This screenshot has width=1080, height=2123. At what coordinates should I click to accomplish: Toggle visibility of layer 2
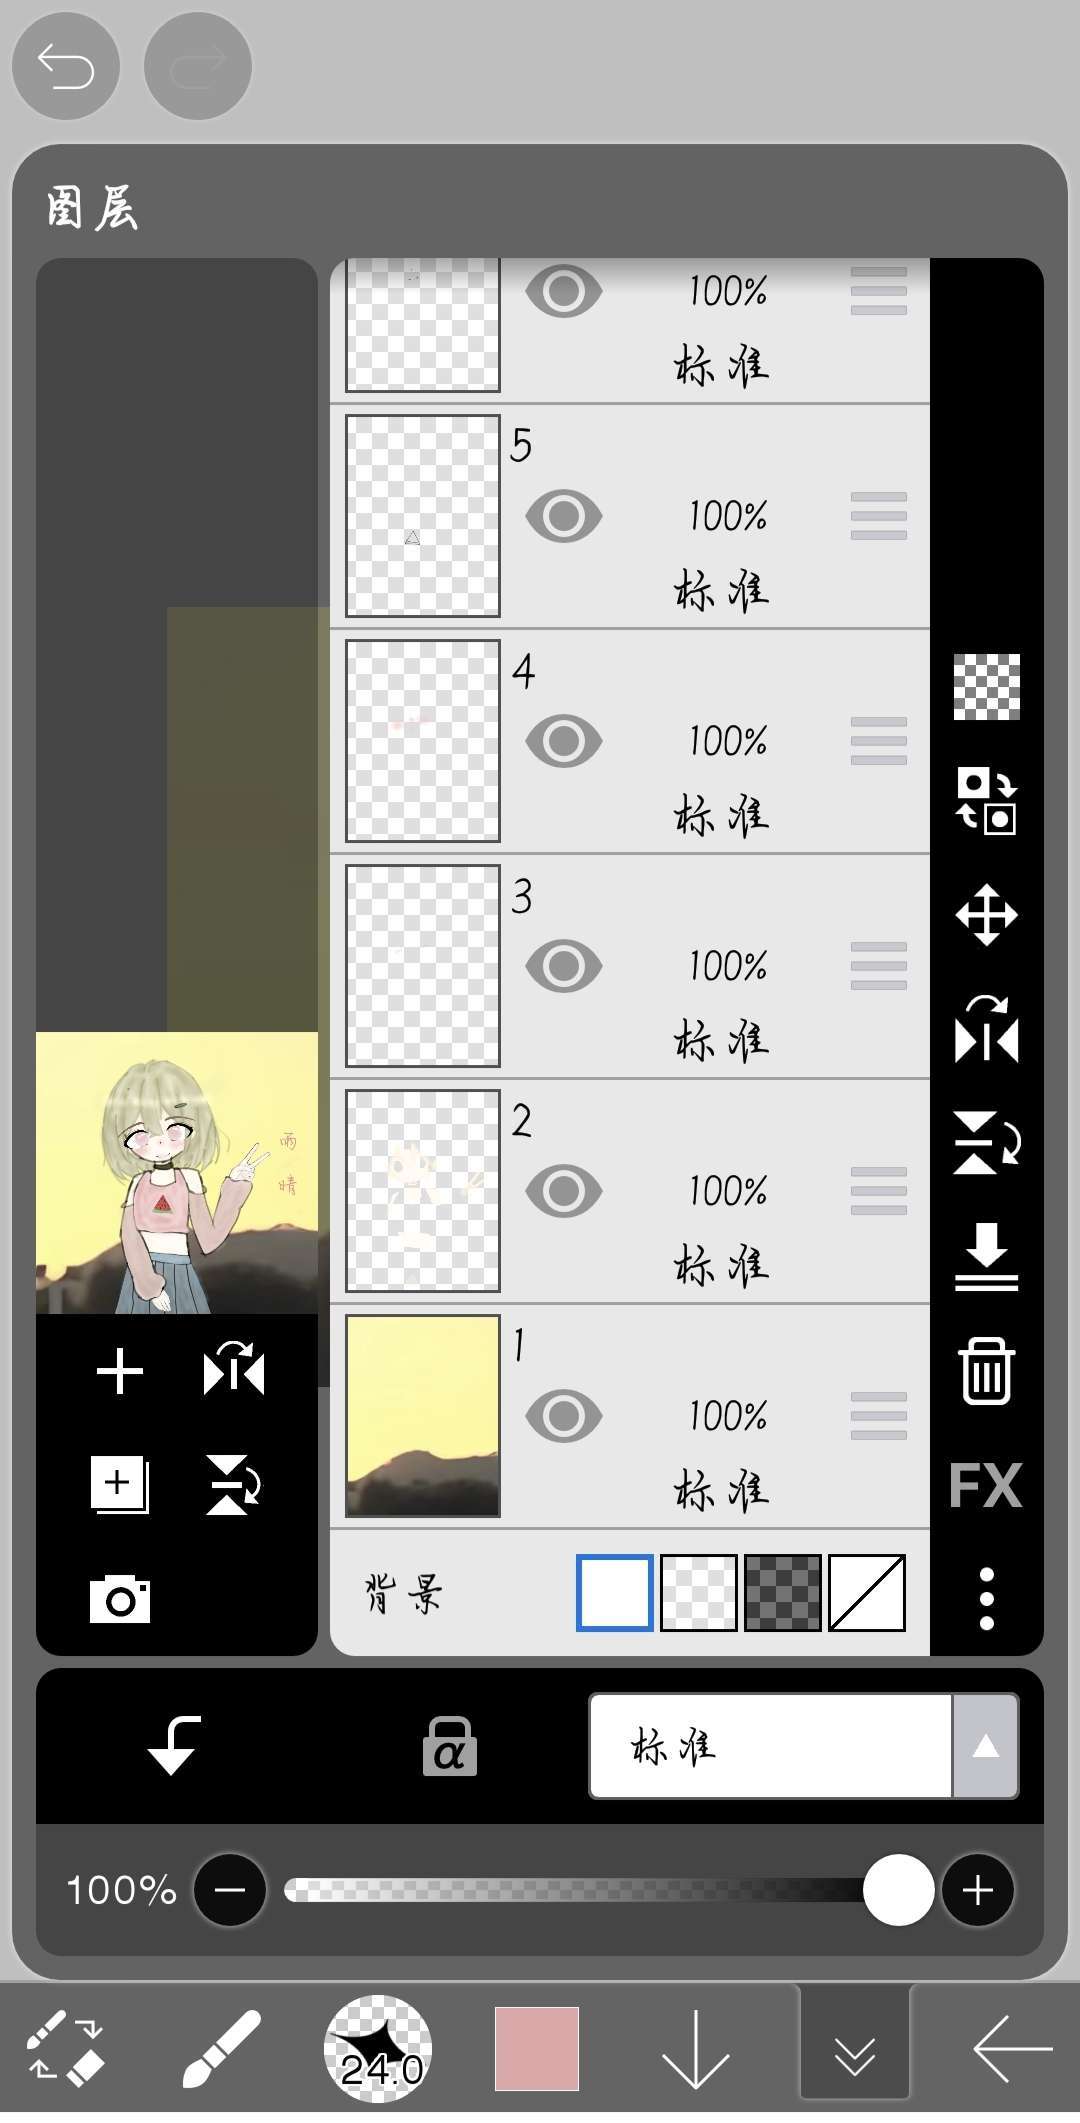[x=564, y=1191]
